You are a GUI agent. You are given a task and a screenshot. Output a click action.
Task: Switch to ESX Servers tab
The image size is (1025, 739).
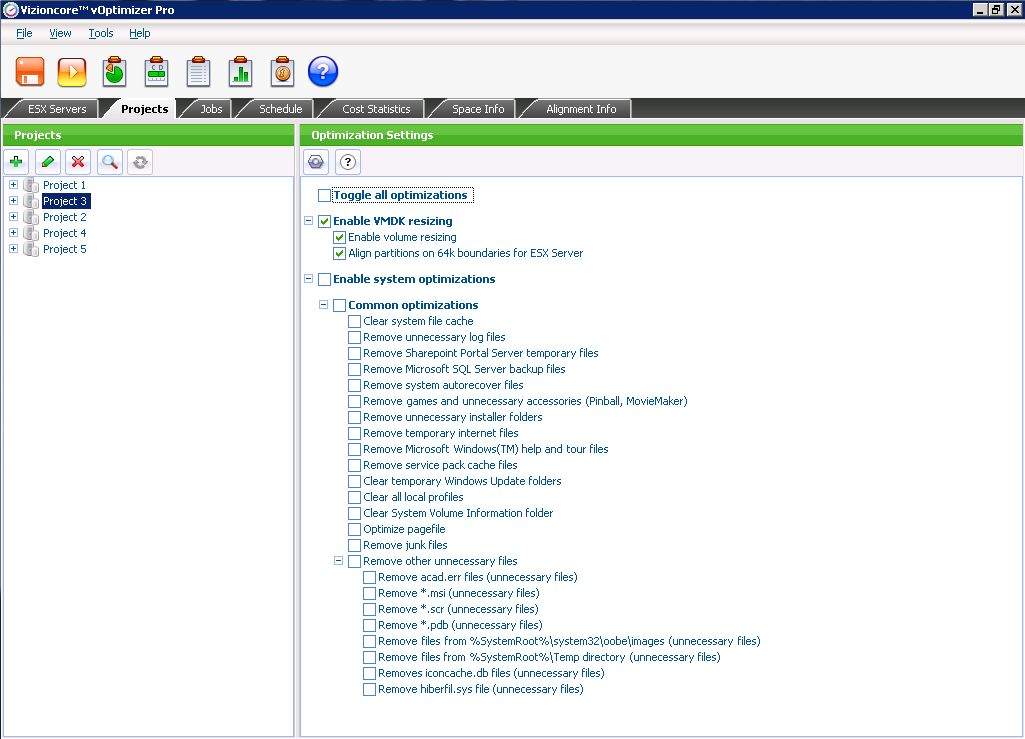point(57,109)
